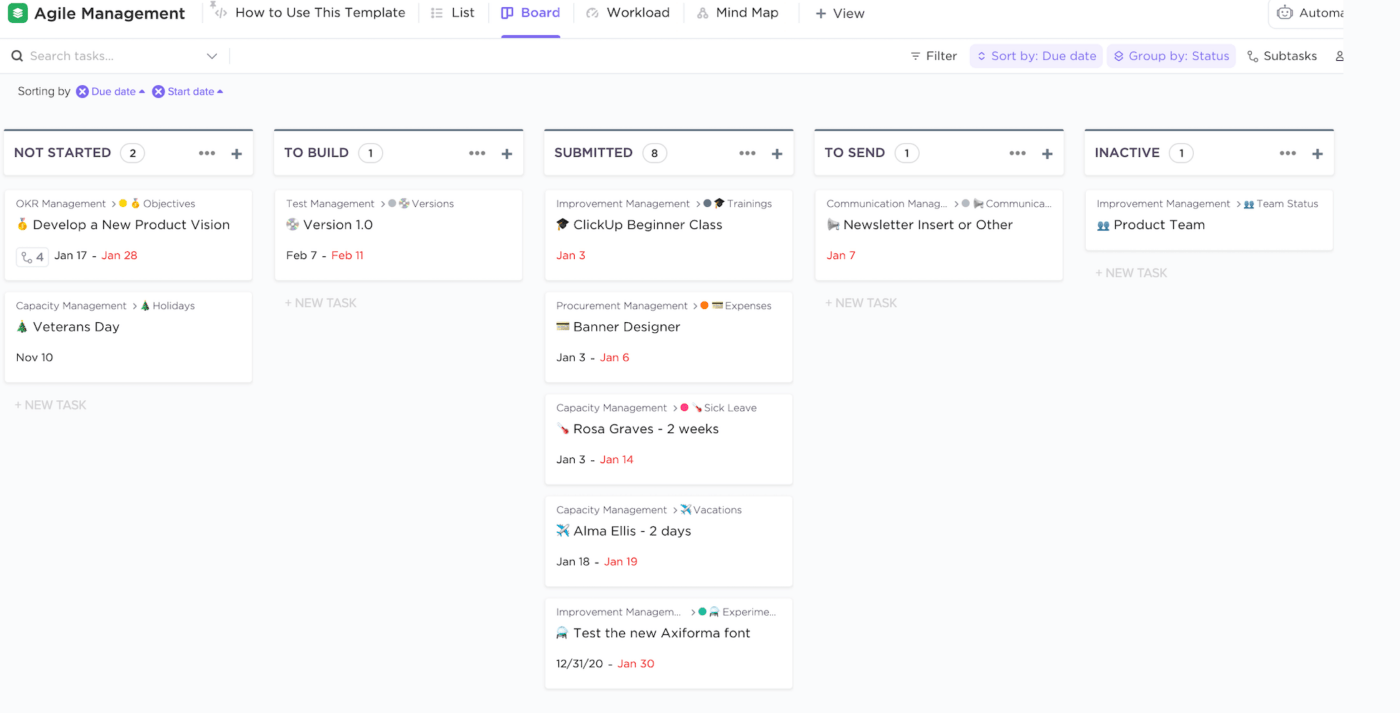The height and width of the screenshot is (713, 1400).
Task: Click the Search tasks input field
Action: coord(110,57)
